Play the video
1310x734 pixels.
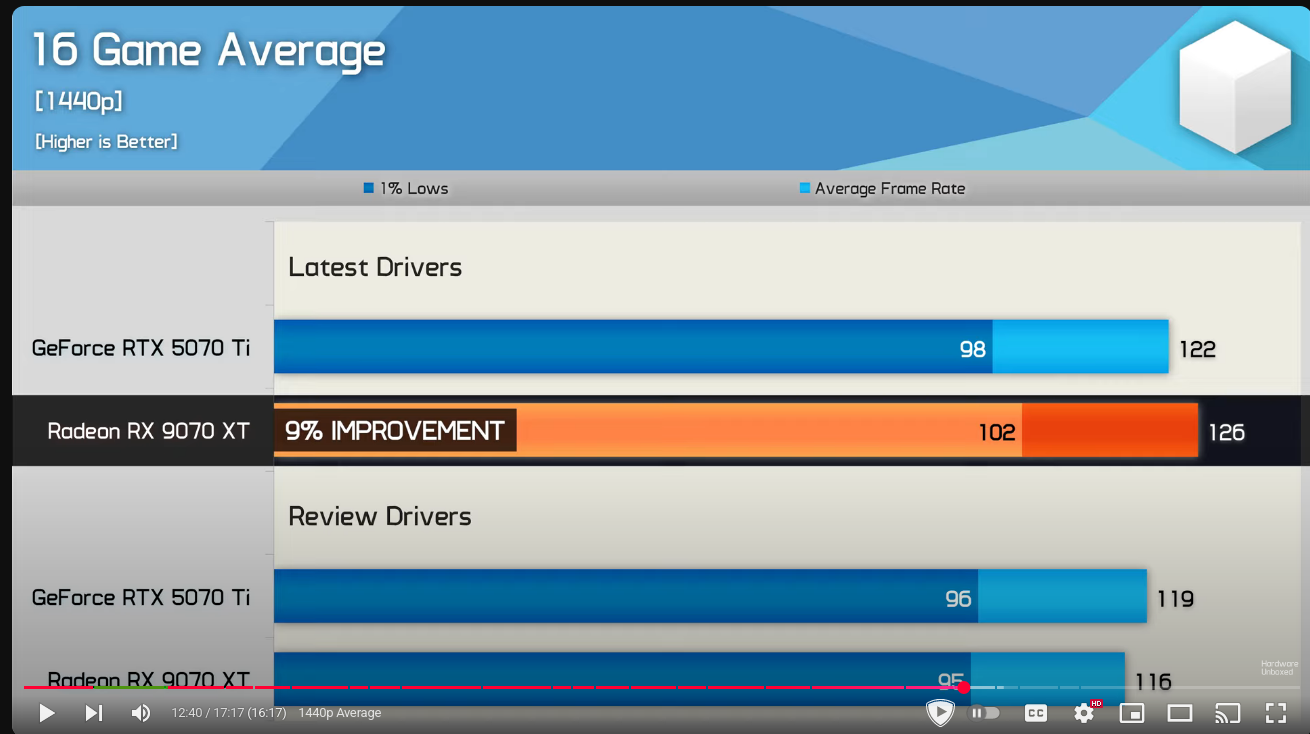tap(46, 713)
